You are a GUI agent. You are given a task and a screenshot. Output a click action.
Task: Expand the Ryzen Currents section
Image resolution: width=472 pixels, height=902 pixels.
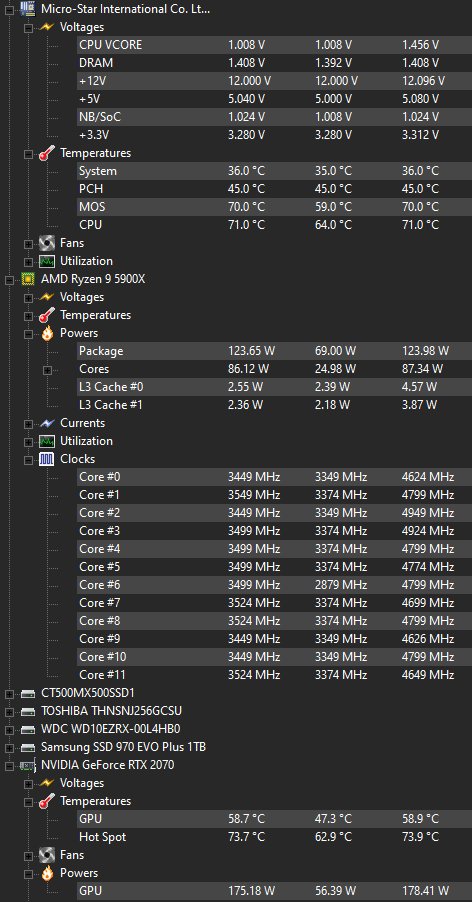coord(28,423)
